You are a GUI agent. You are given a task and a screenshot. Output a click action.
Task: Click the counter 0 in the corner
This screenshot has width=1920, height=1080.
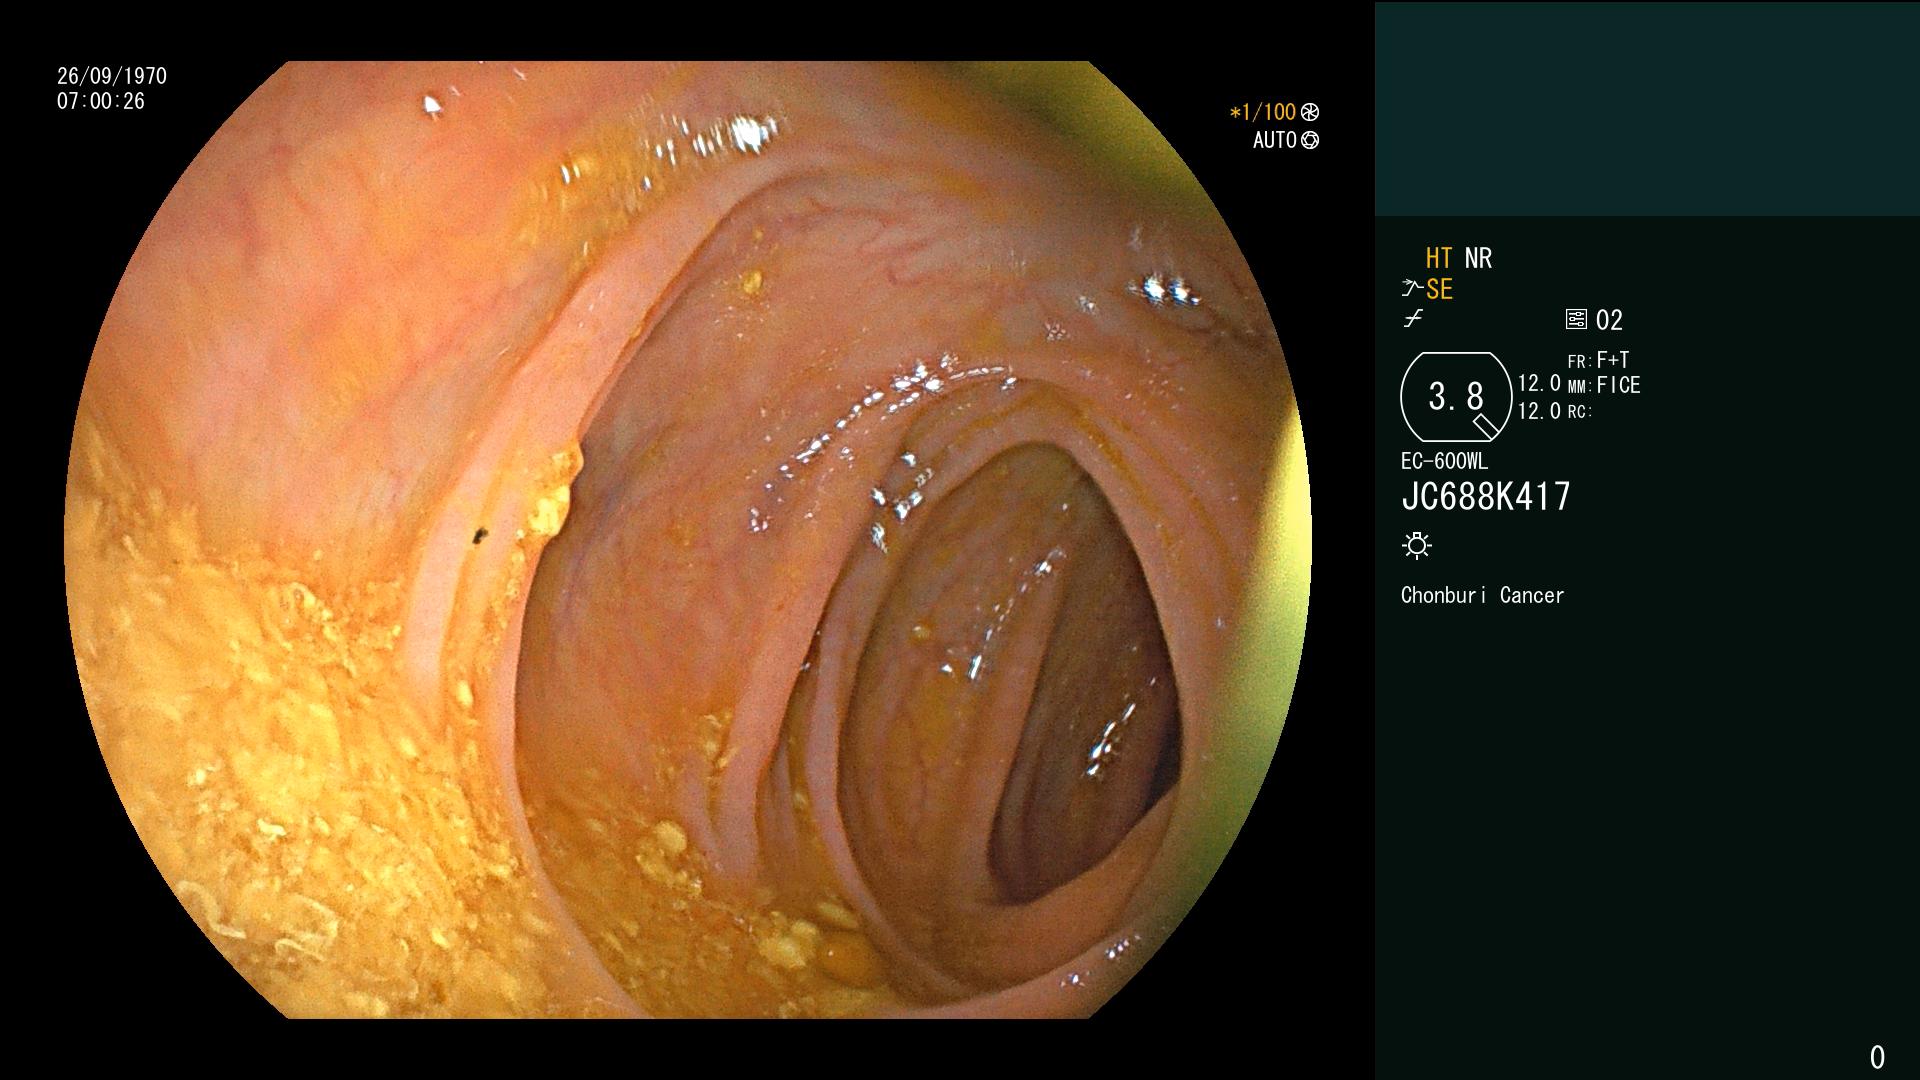click(1877, 1057)
